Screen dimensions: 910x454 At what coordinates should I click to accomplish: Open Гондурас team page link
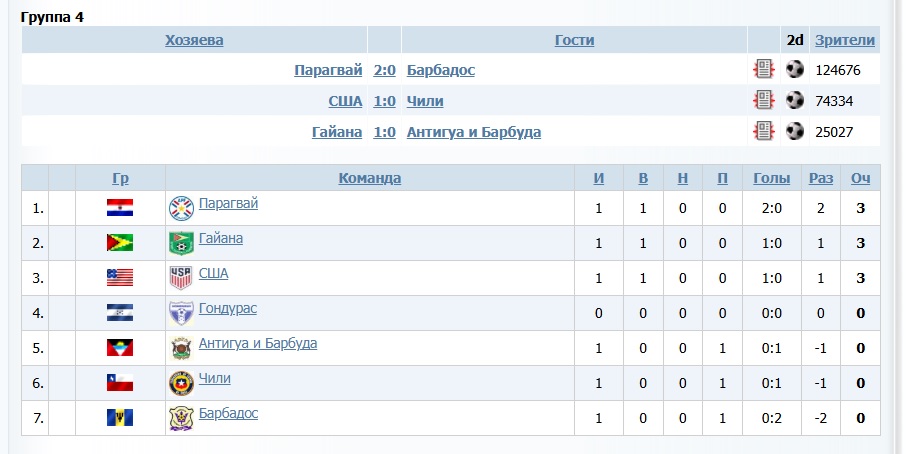(x=228, y=308)
